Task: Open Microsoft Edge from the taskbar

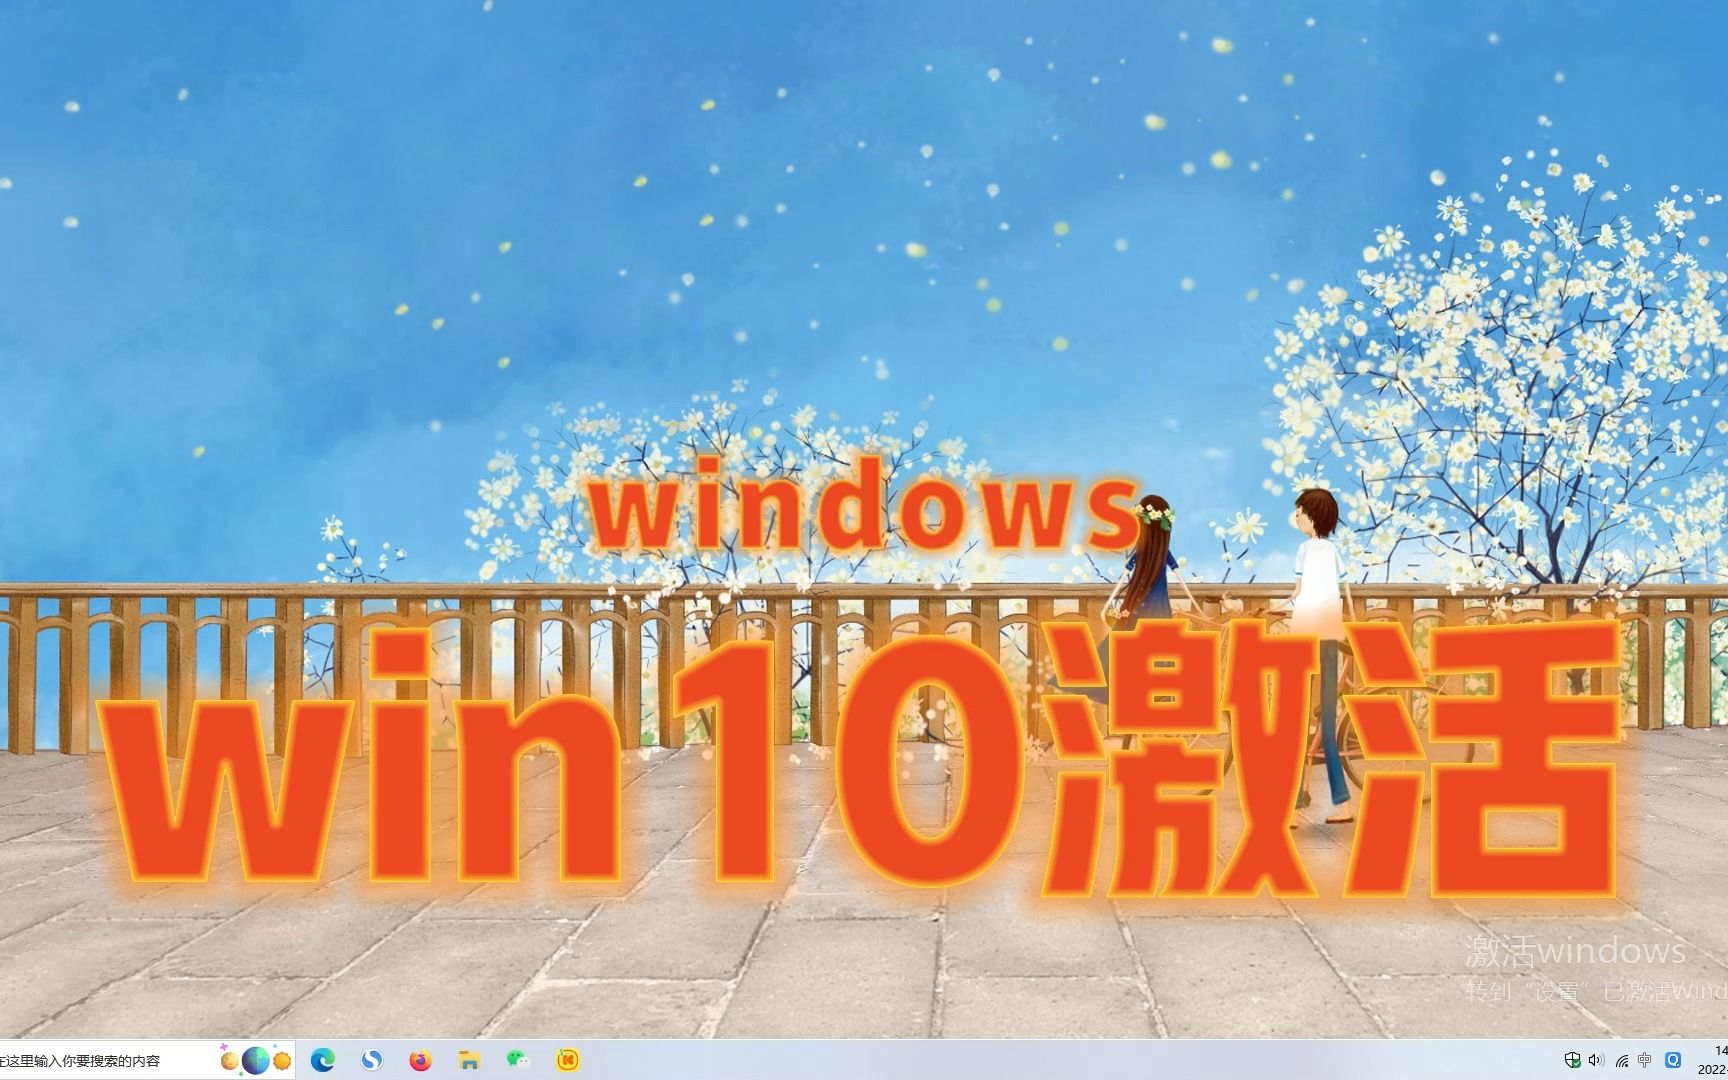Action: coord(322,1060)
